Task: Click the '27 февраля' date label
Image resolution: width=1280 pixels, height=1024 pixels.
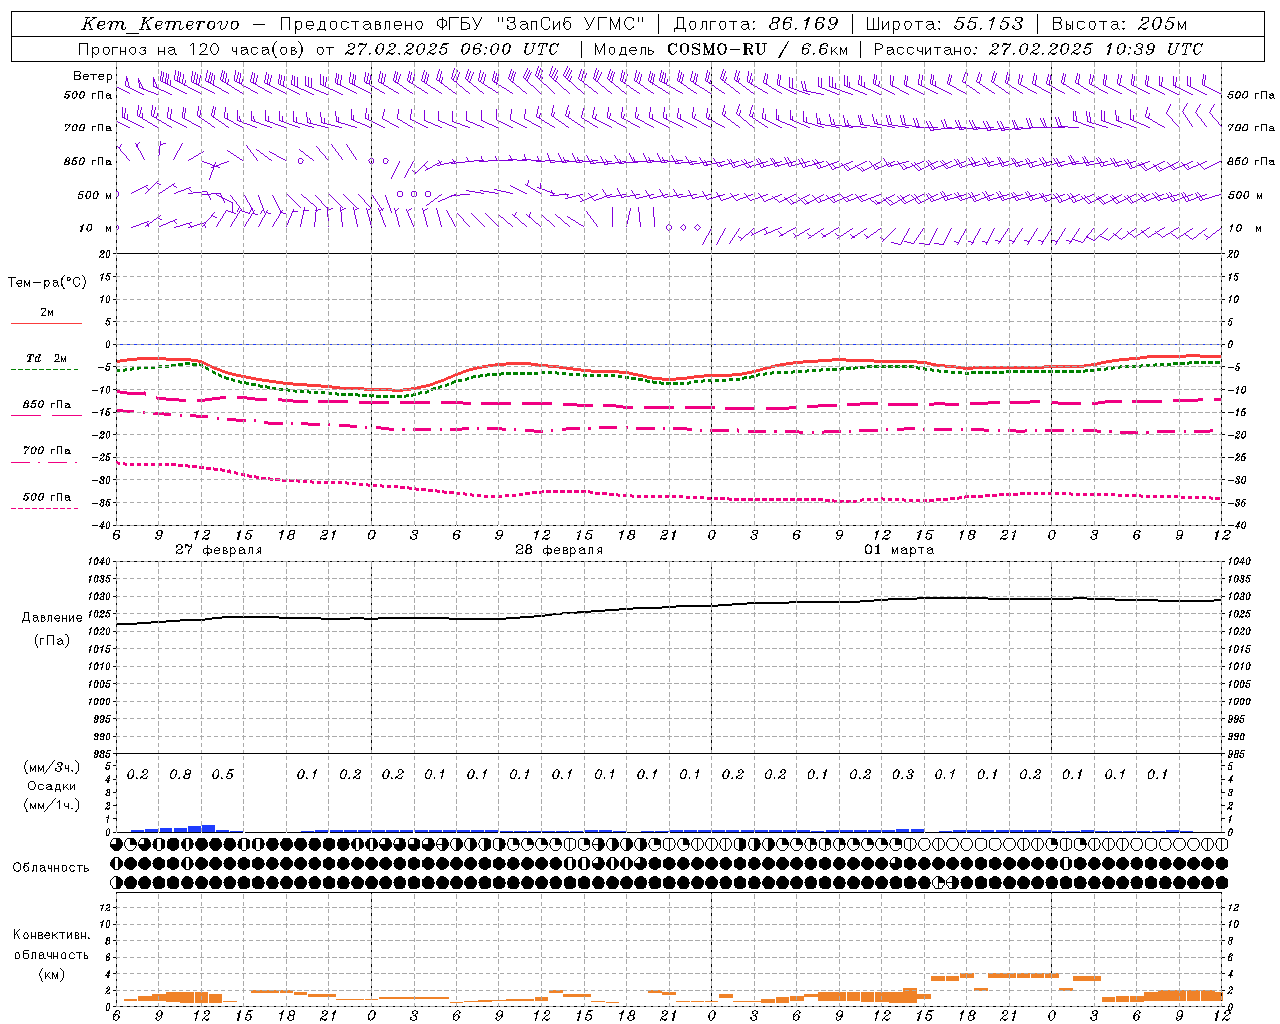Action: click(x=219, y=550)
